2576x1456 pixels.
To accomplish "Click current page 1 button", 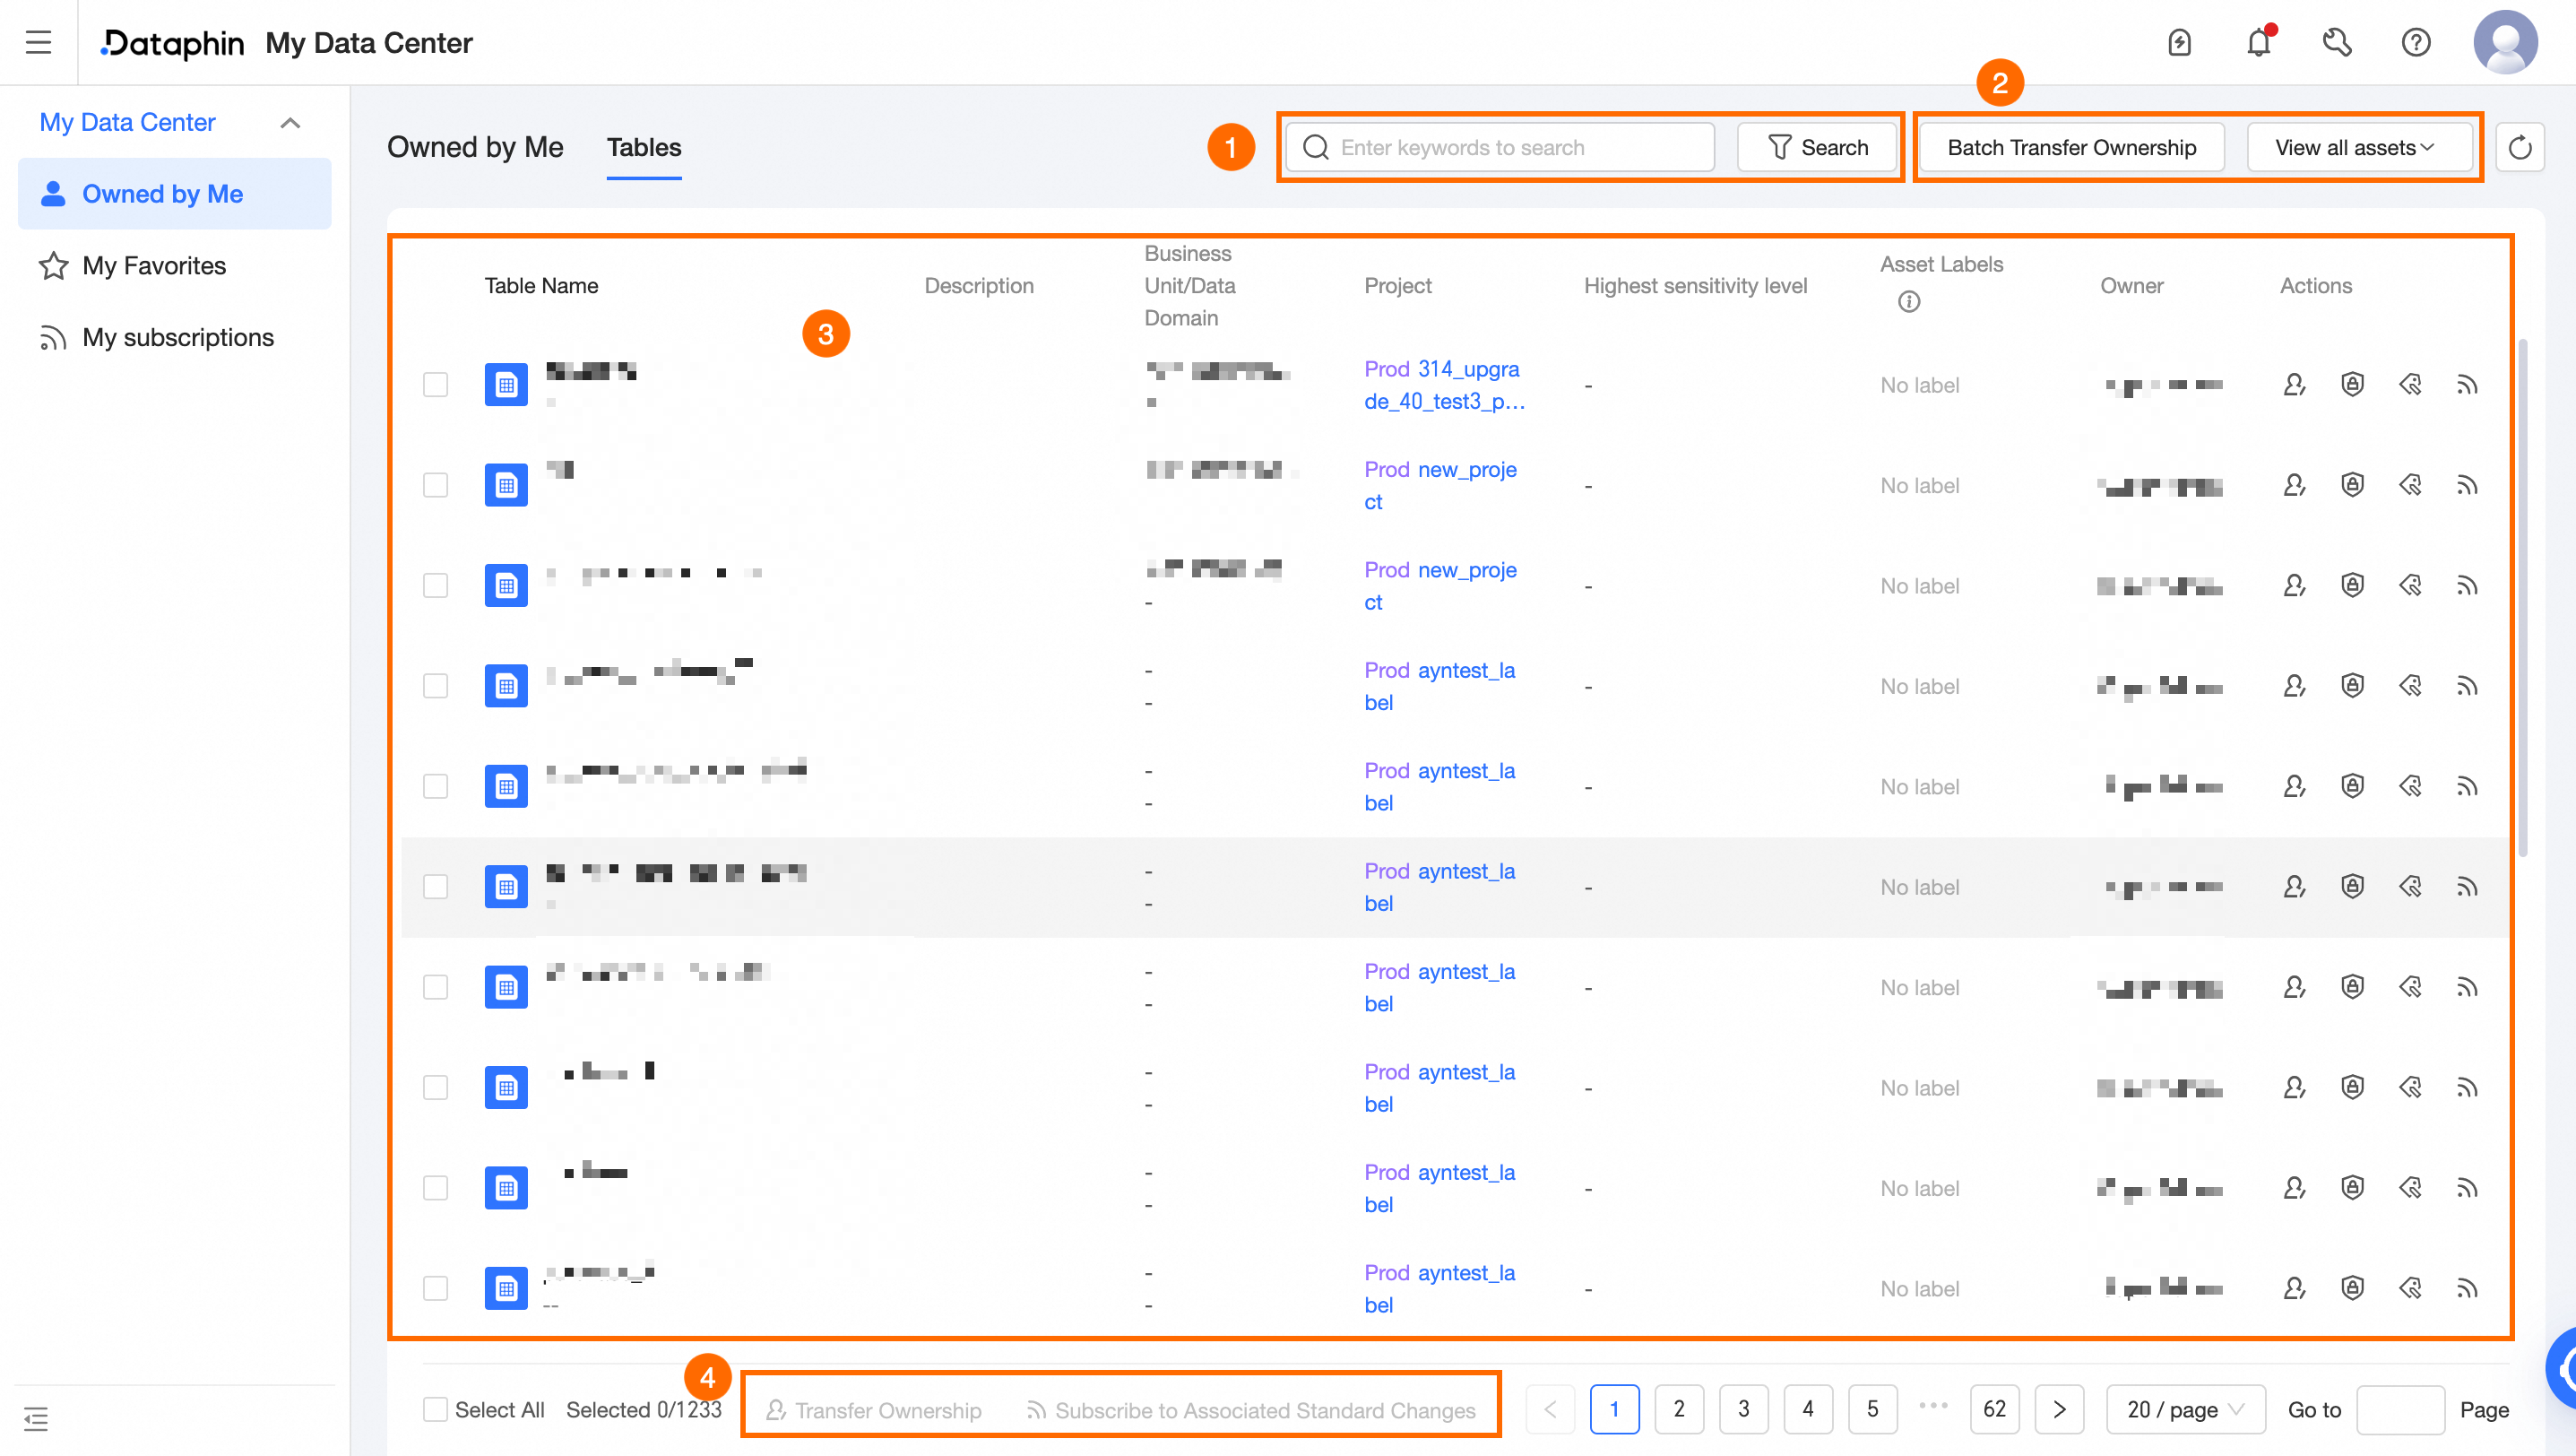I will coord(1614,1410).
